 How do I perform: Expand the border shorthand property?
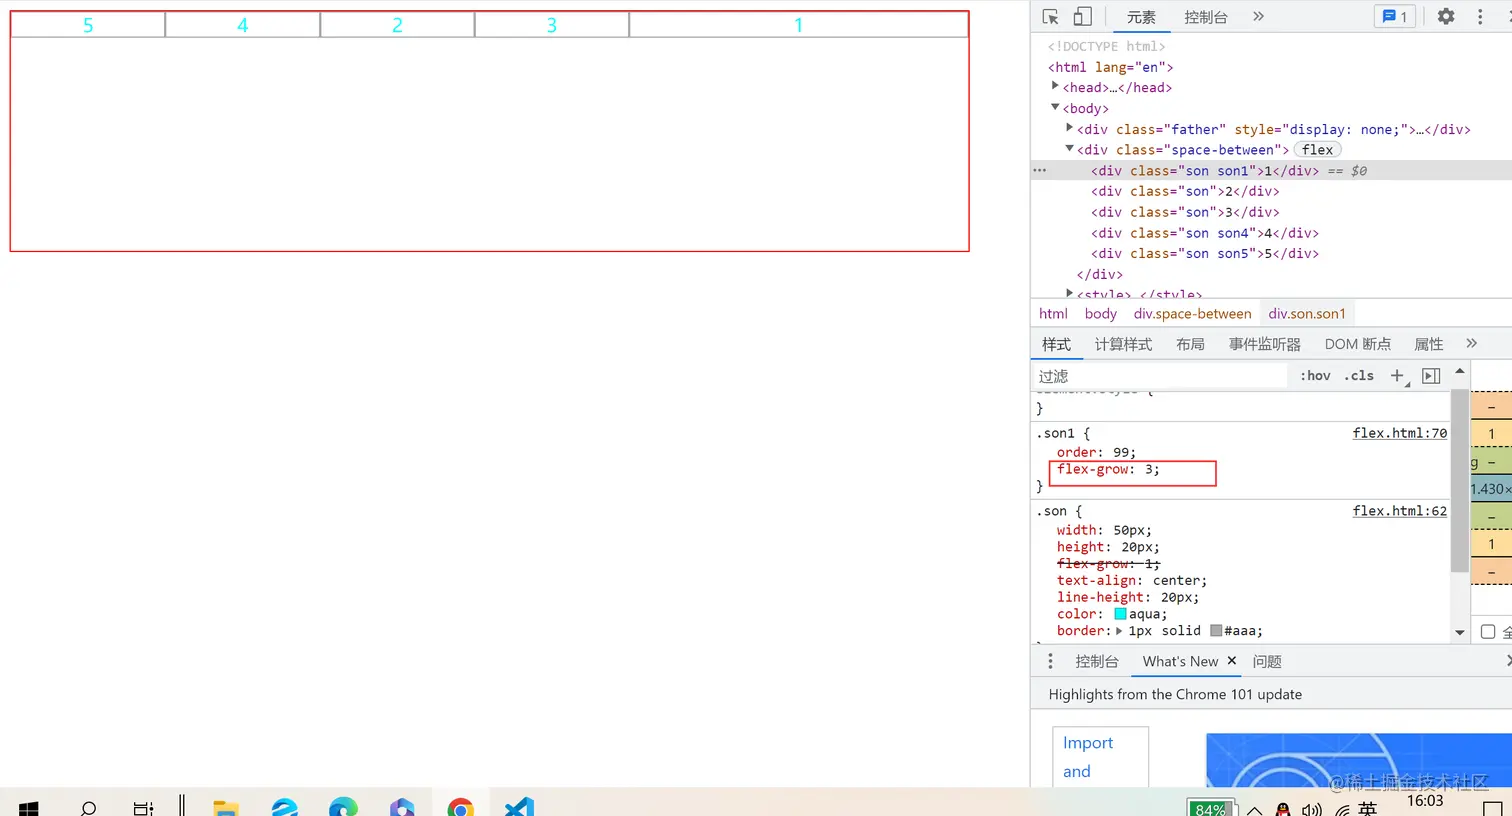click(x=1119, y=631)
